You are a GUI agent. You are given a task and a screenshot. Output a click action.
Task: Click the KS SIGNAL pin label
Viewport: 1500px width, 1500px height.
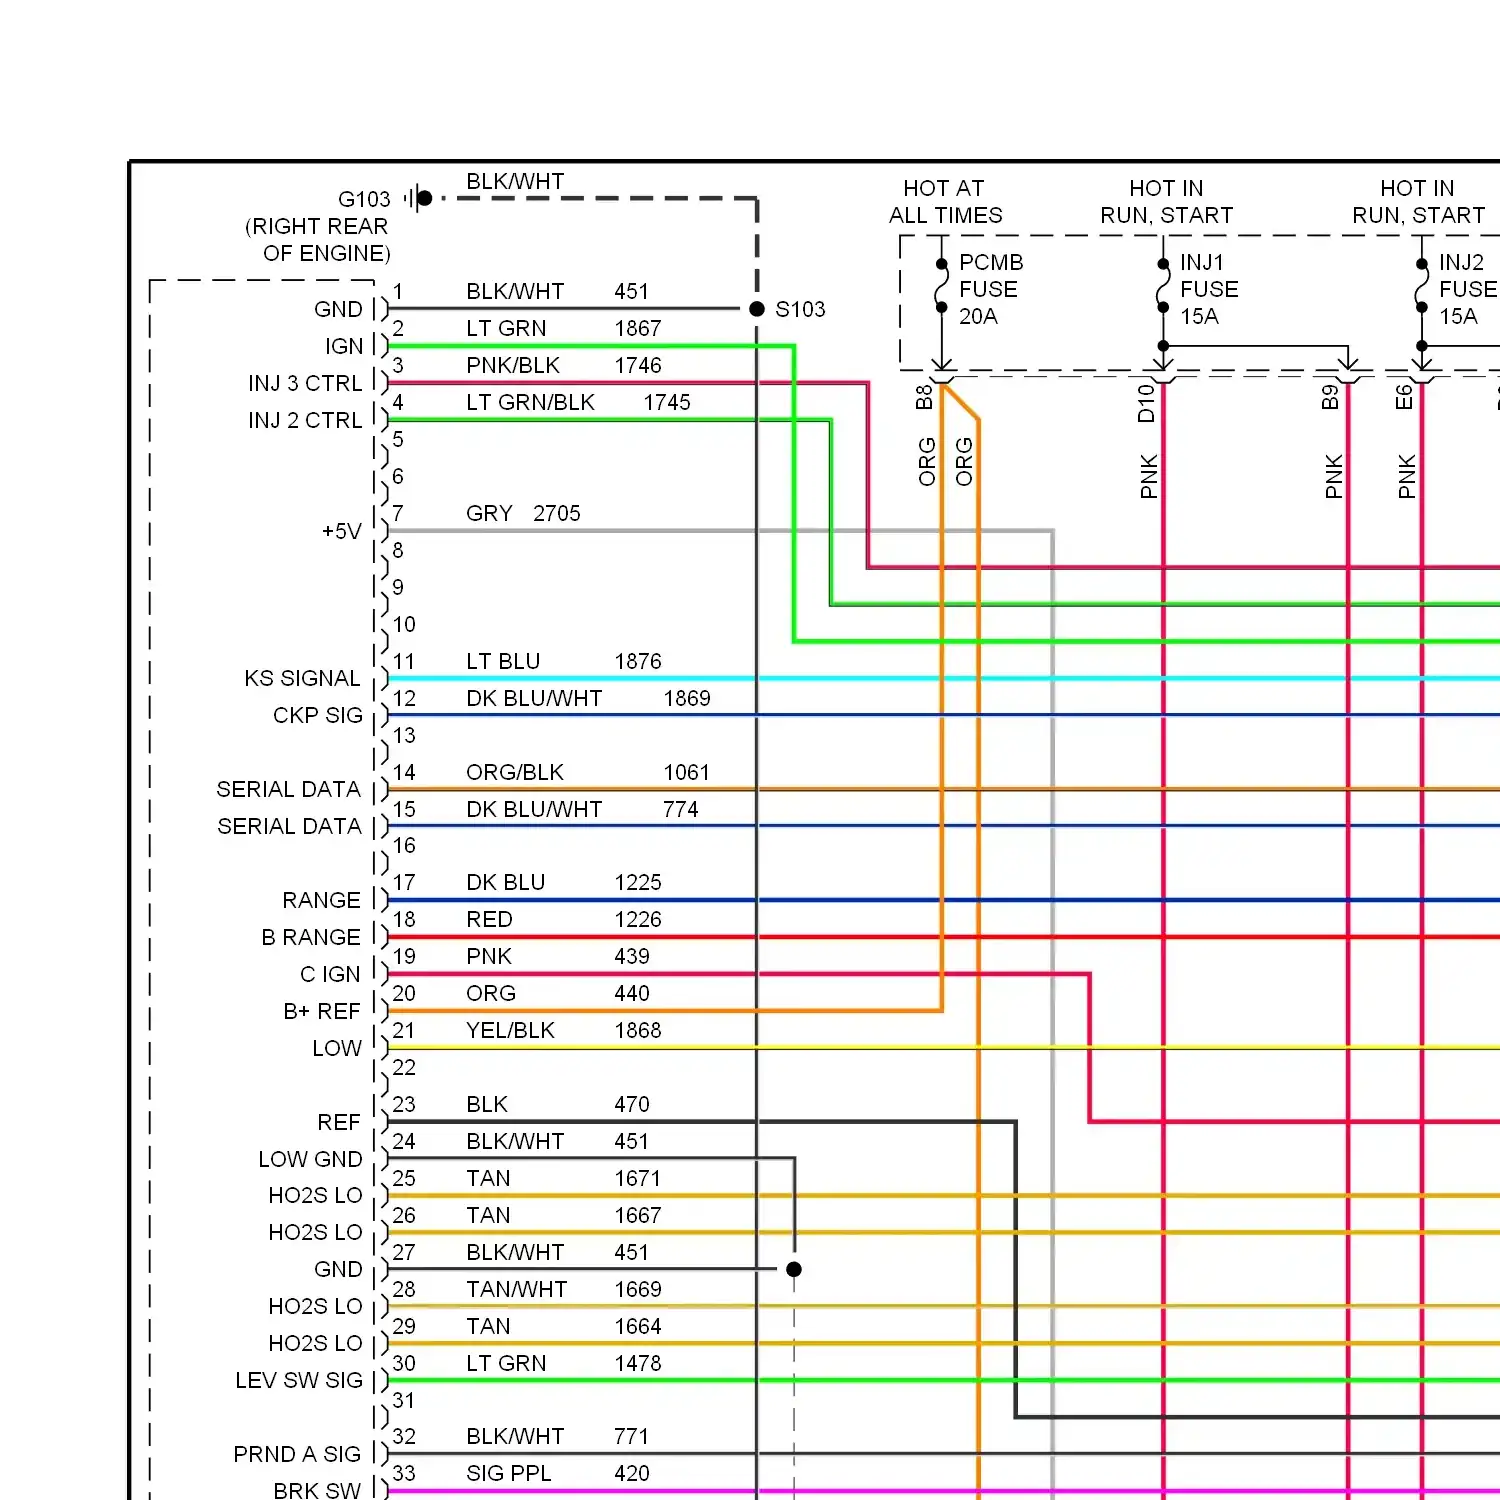point(302,678)
